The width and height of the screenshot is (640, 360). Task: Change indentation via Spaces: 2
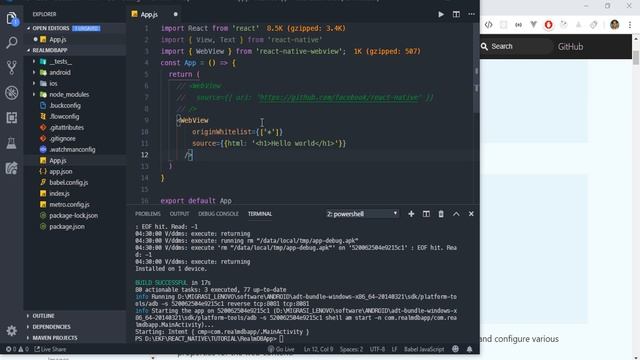[x=351, y=349]
